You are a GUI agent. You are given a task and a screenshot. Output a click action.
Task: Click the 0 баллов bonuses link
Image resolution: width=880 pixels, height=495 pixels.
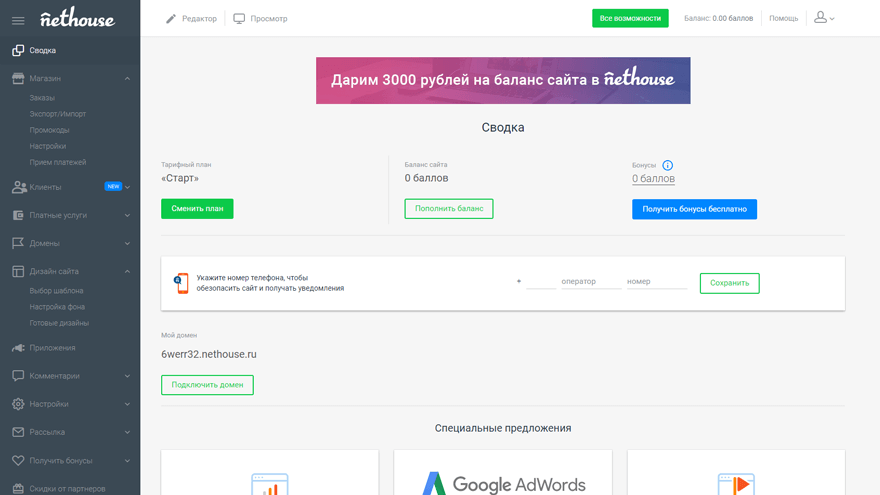pyautogui.click(x=653, y=178)
